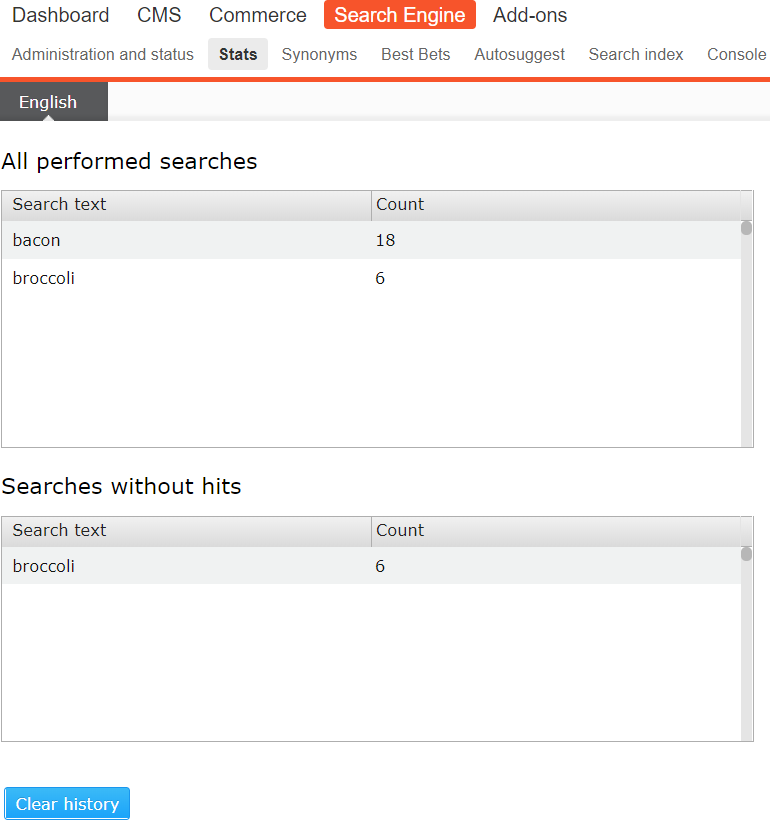Switch to the Search index tab
The width and height of the screenshot is (770, 830).
coord(636,54)
